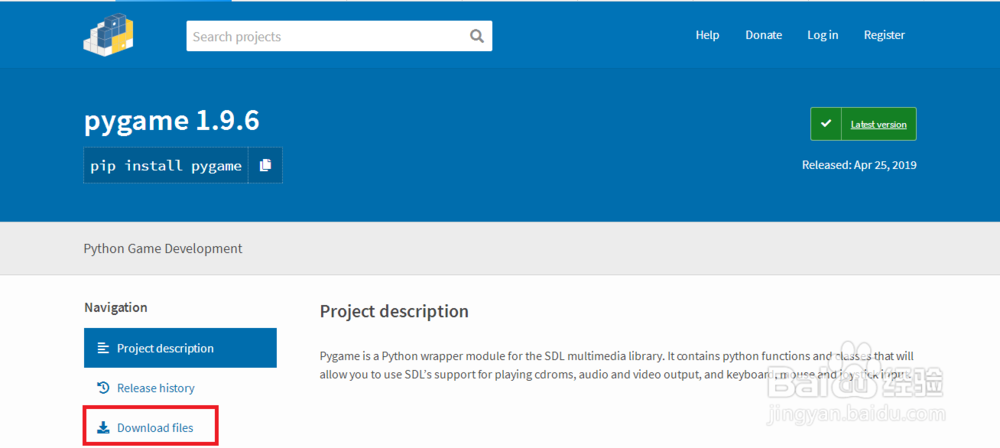Image resolution: width=1000 pixels, height=448 pixels.
Task: Copy pip install command with clipboard icon
Action: 265,165
